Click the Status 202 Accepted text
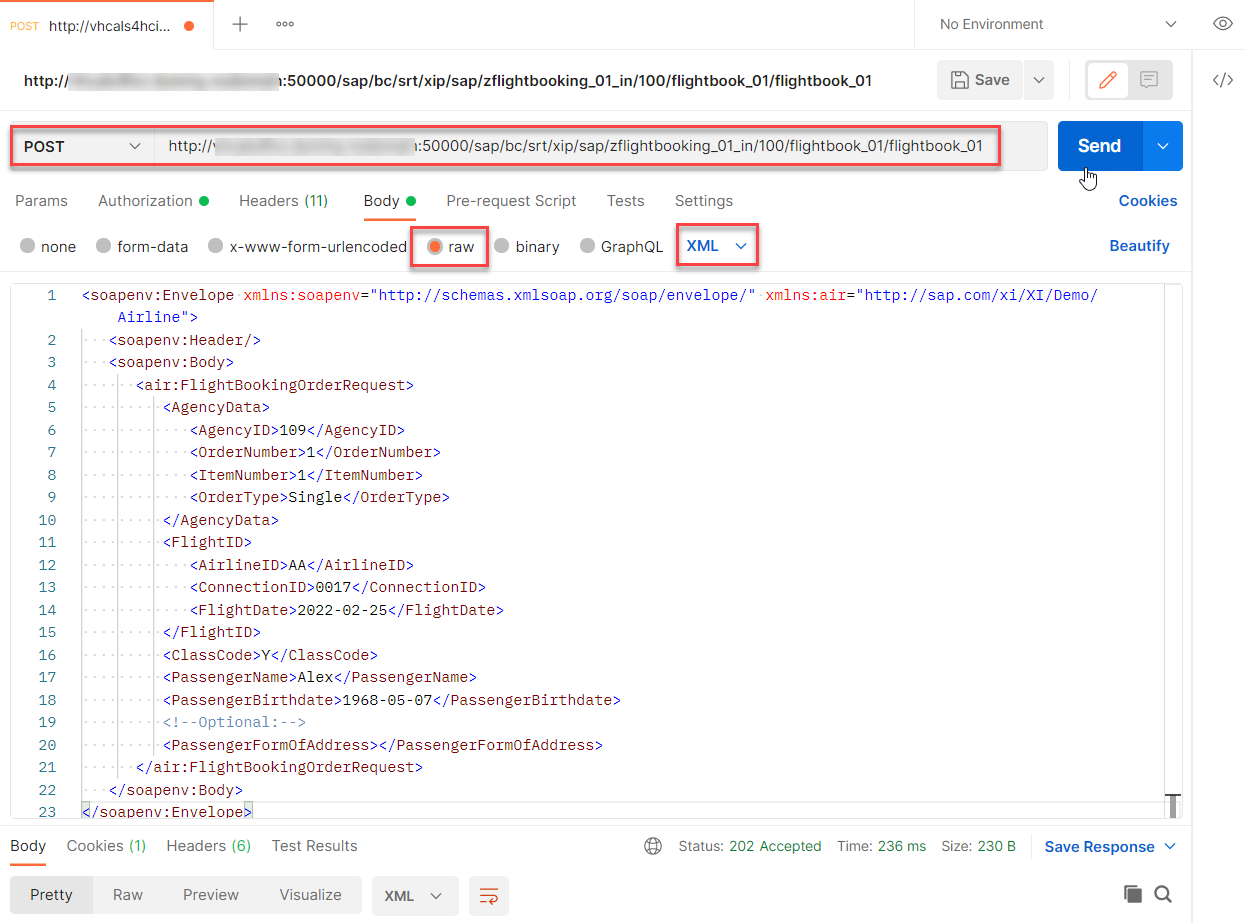 tap(750, 846)
